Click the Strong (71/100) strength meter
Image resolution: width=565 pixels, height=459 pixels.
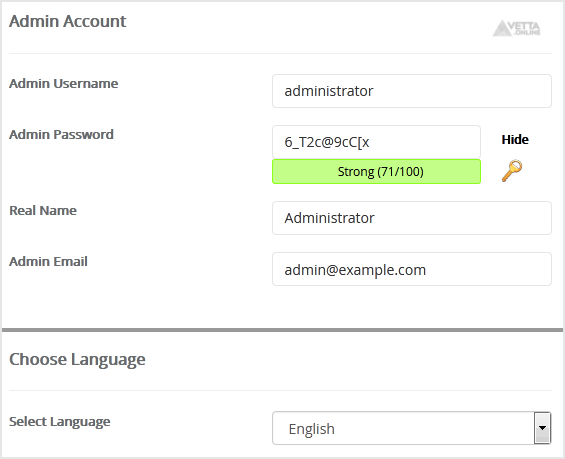pyautogui.click(x=376, y=171)
